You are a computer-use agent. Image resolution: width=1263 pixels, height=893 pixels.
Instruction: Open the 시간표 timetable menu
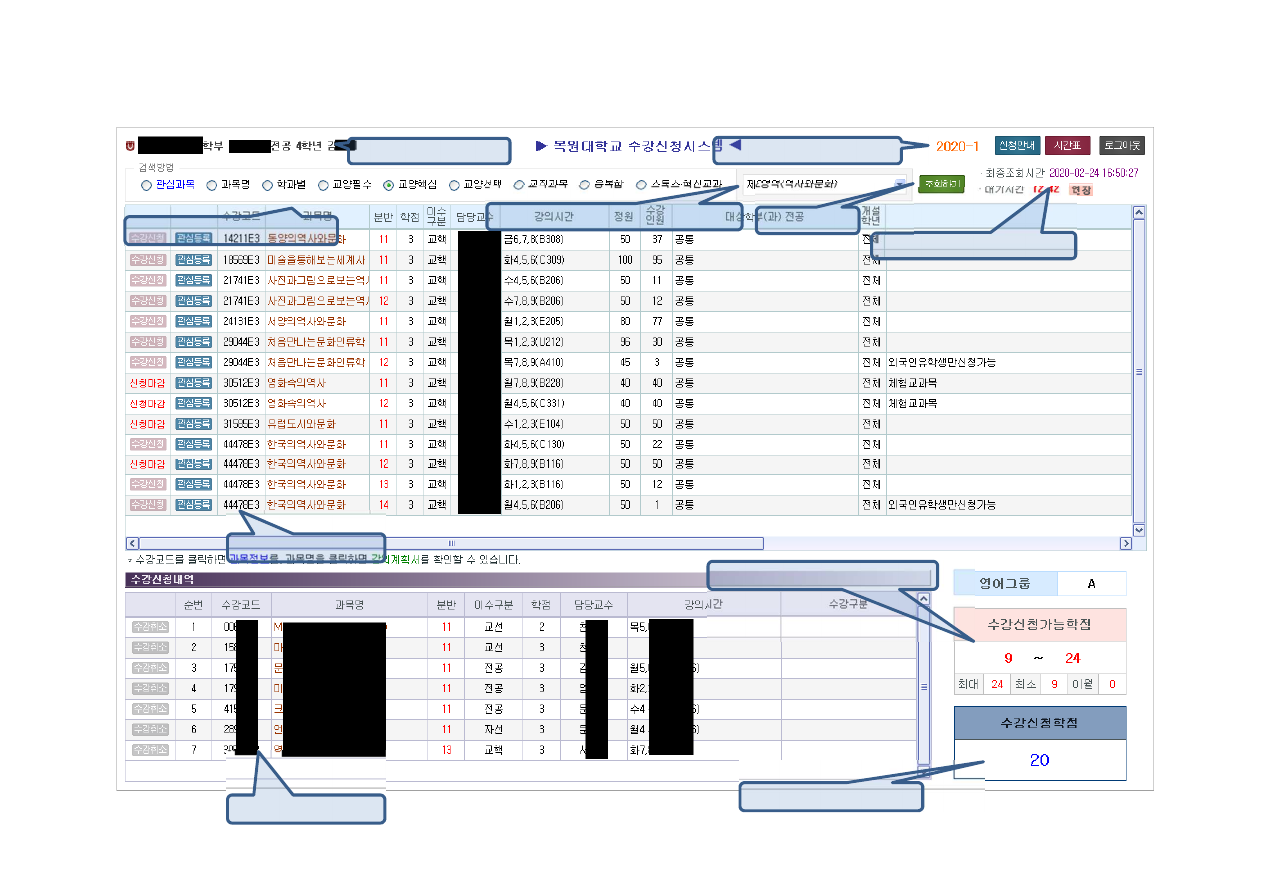pos(1068,146)
